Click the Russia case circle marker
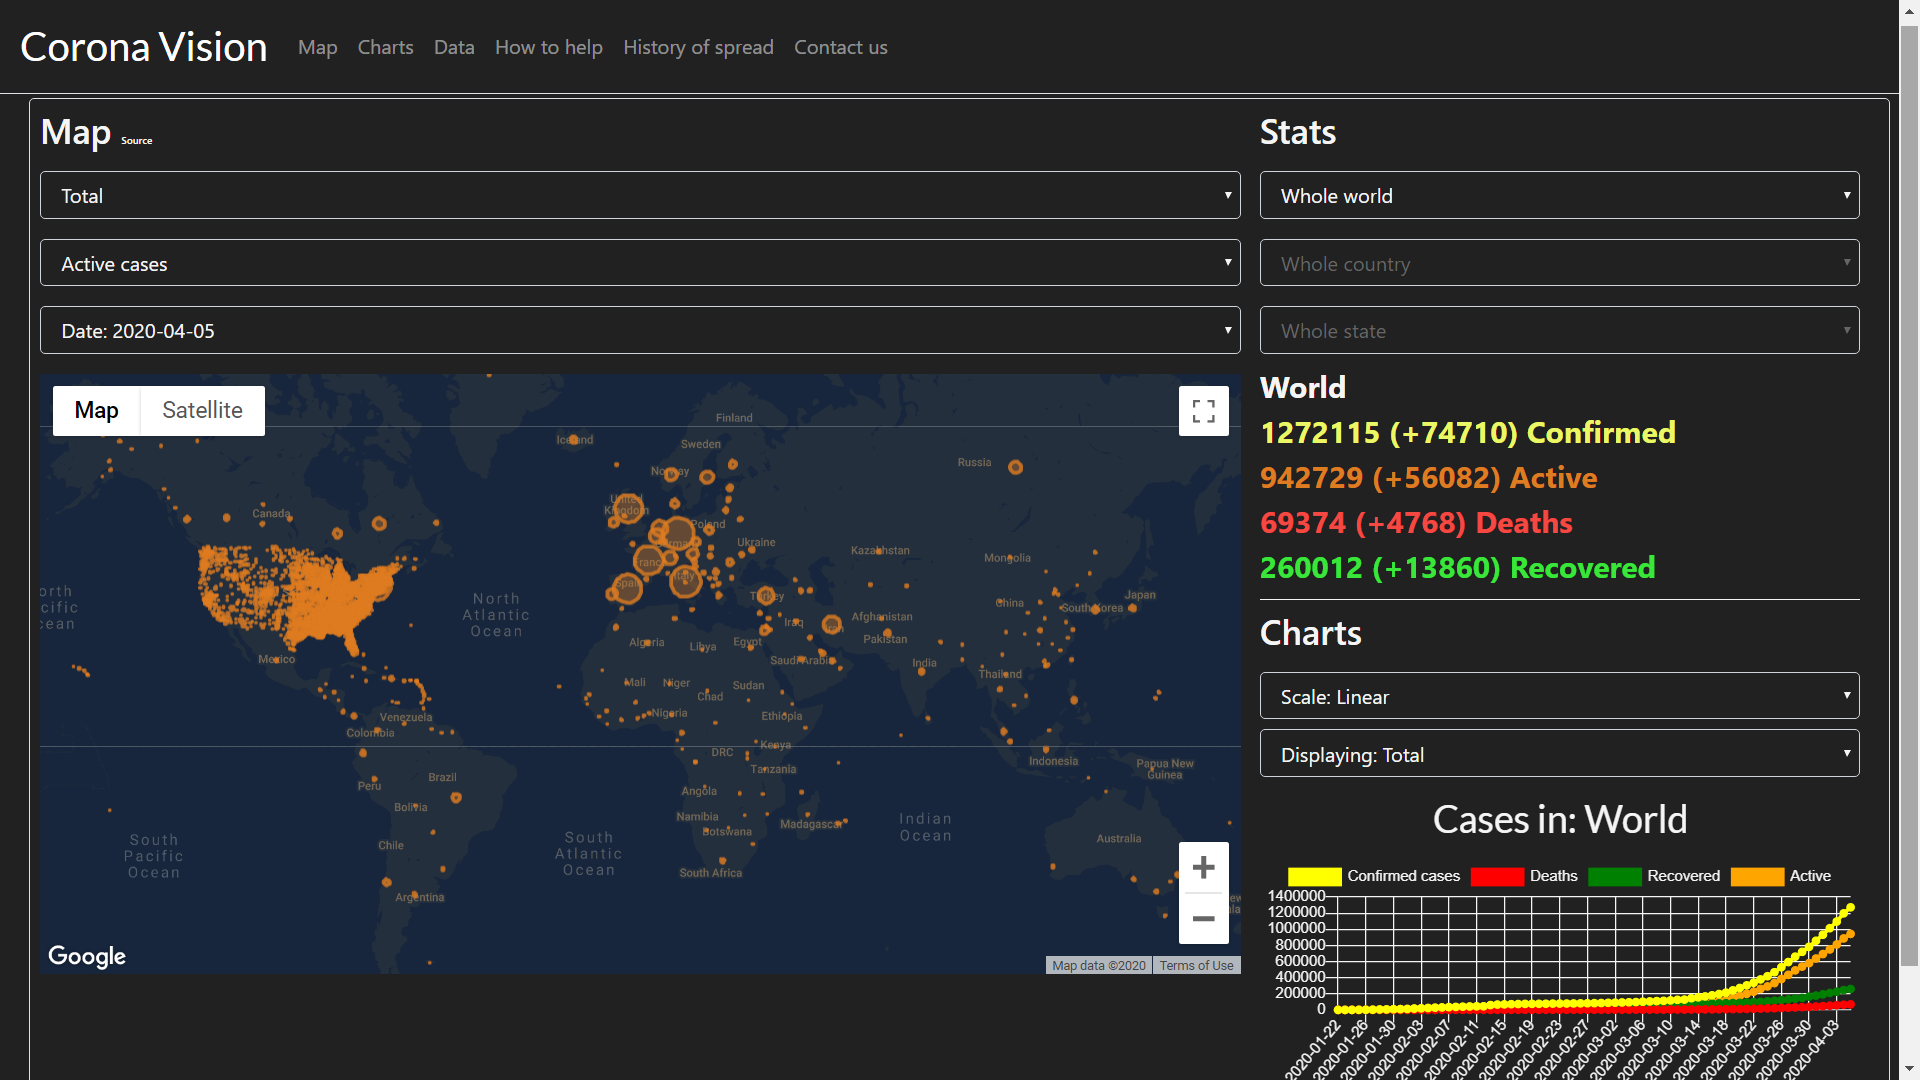The height and width of the screenshot is (1080, 1920). pos(1015,467)
